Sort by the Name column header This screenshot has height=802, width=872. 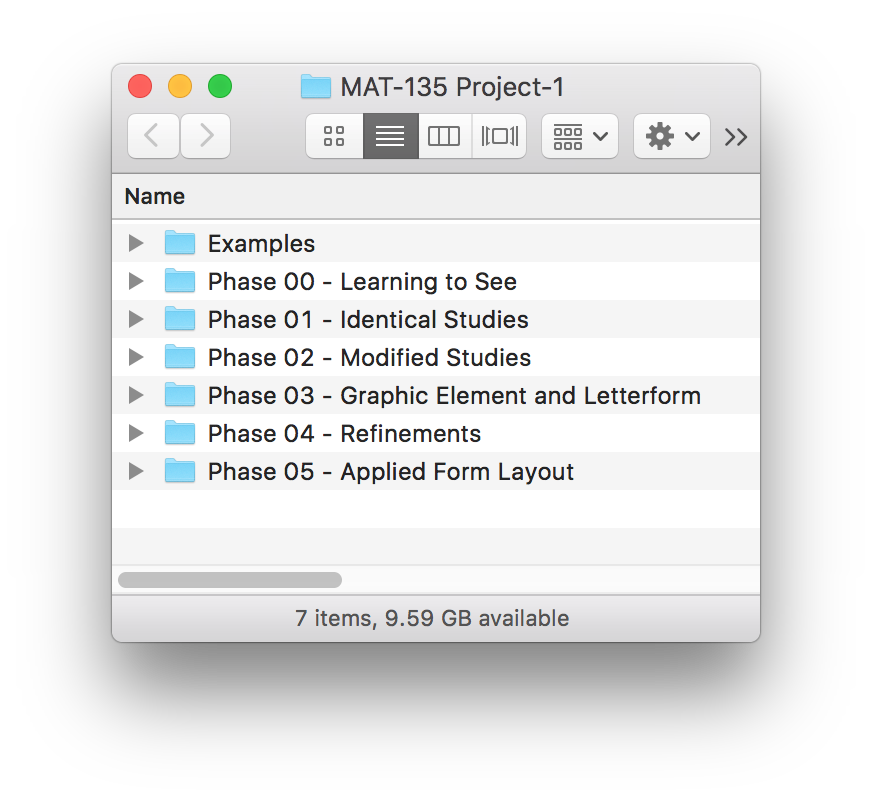tap(155, 197)
